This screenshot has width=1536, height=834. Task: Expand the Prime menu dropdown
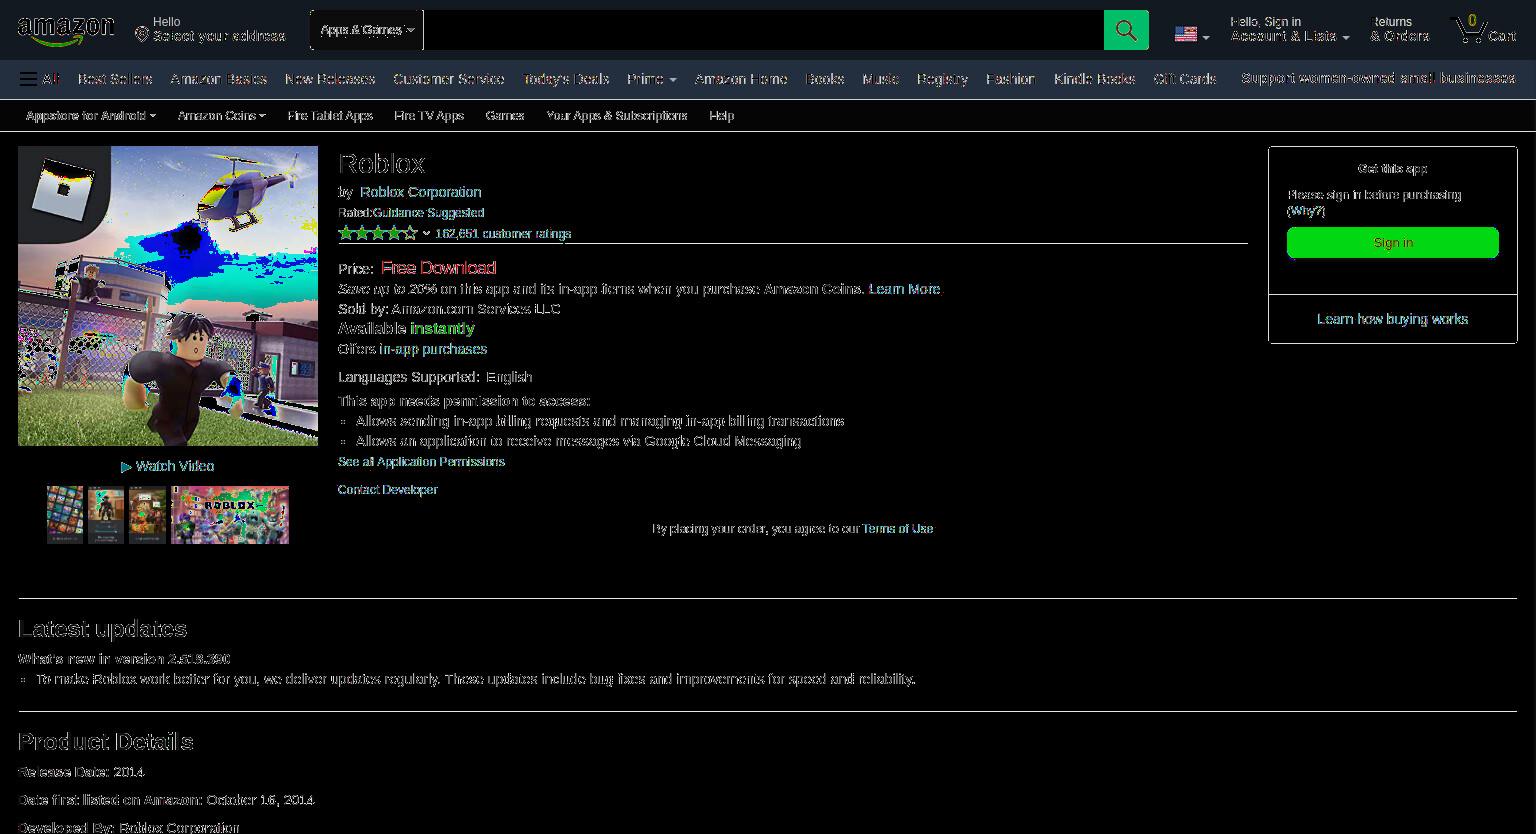pos(651,79)
